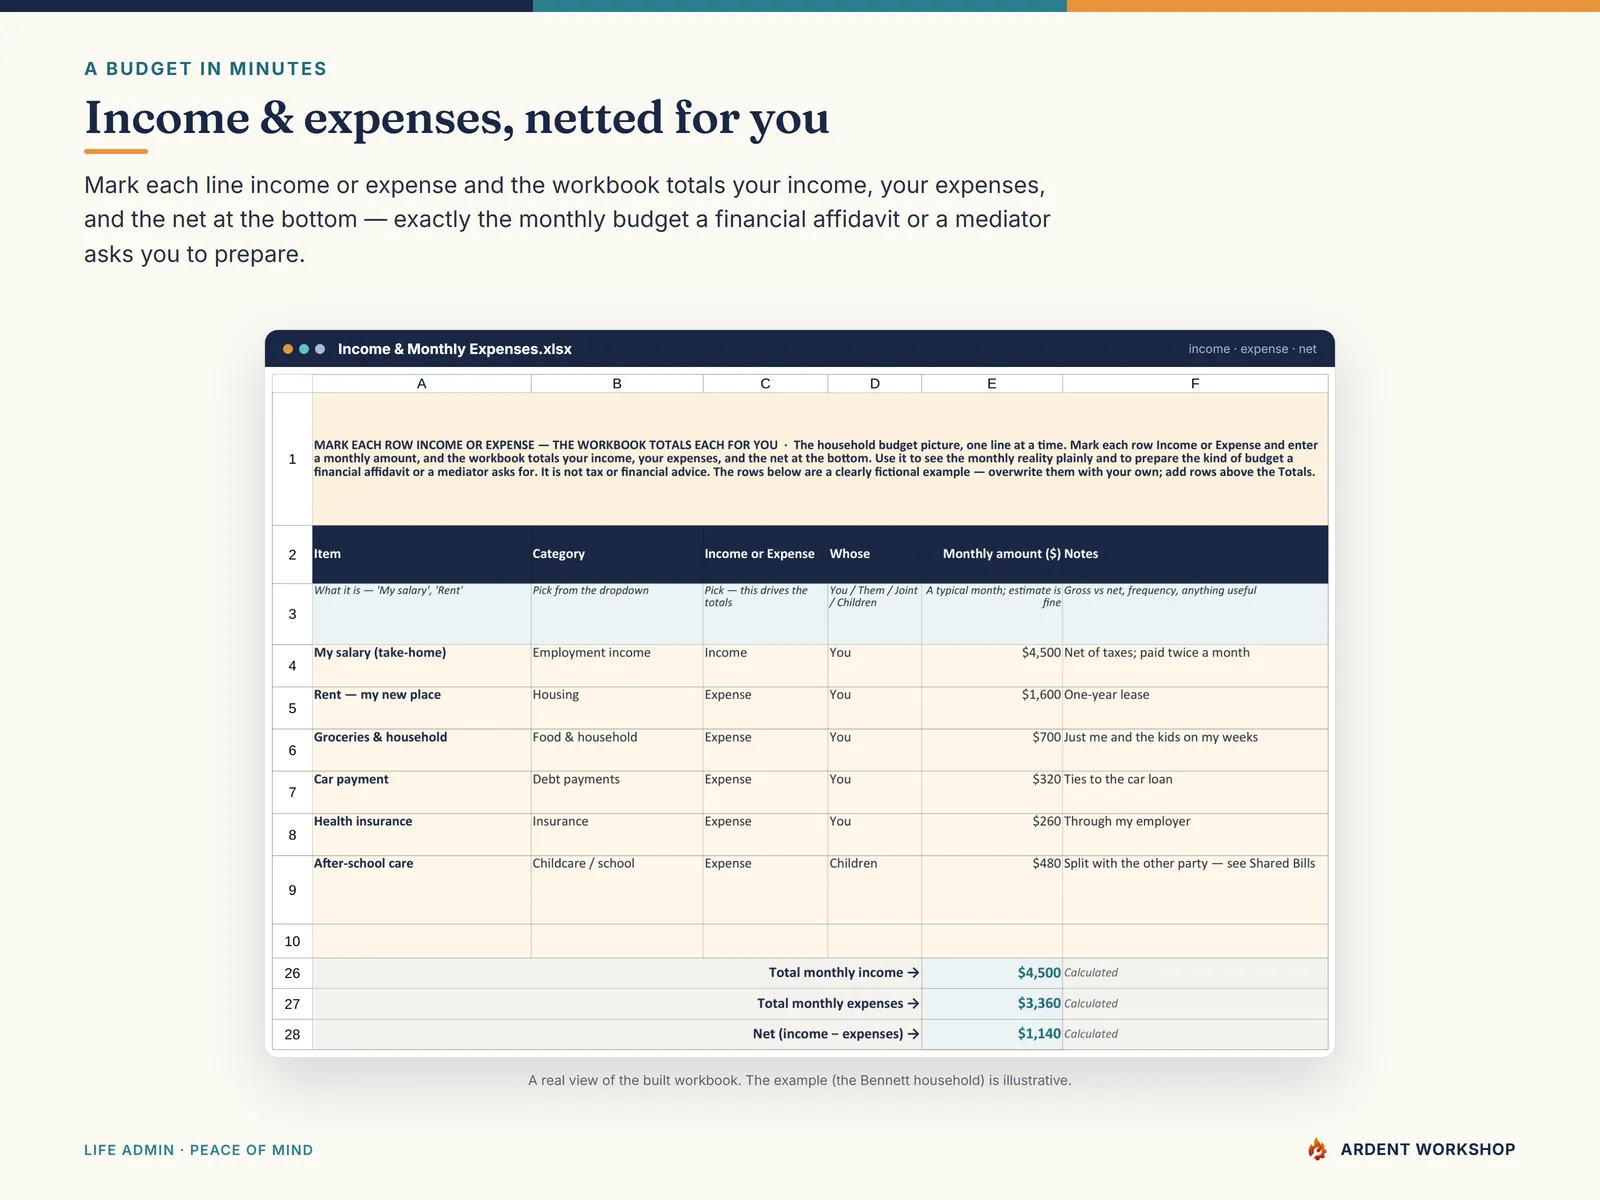
Task: Click the 'Food & household' category cell
Action: [617, 749]
